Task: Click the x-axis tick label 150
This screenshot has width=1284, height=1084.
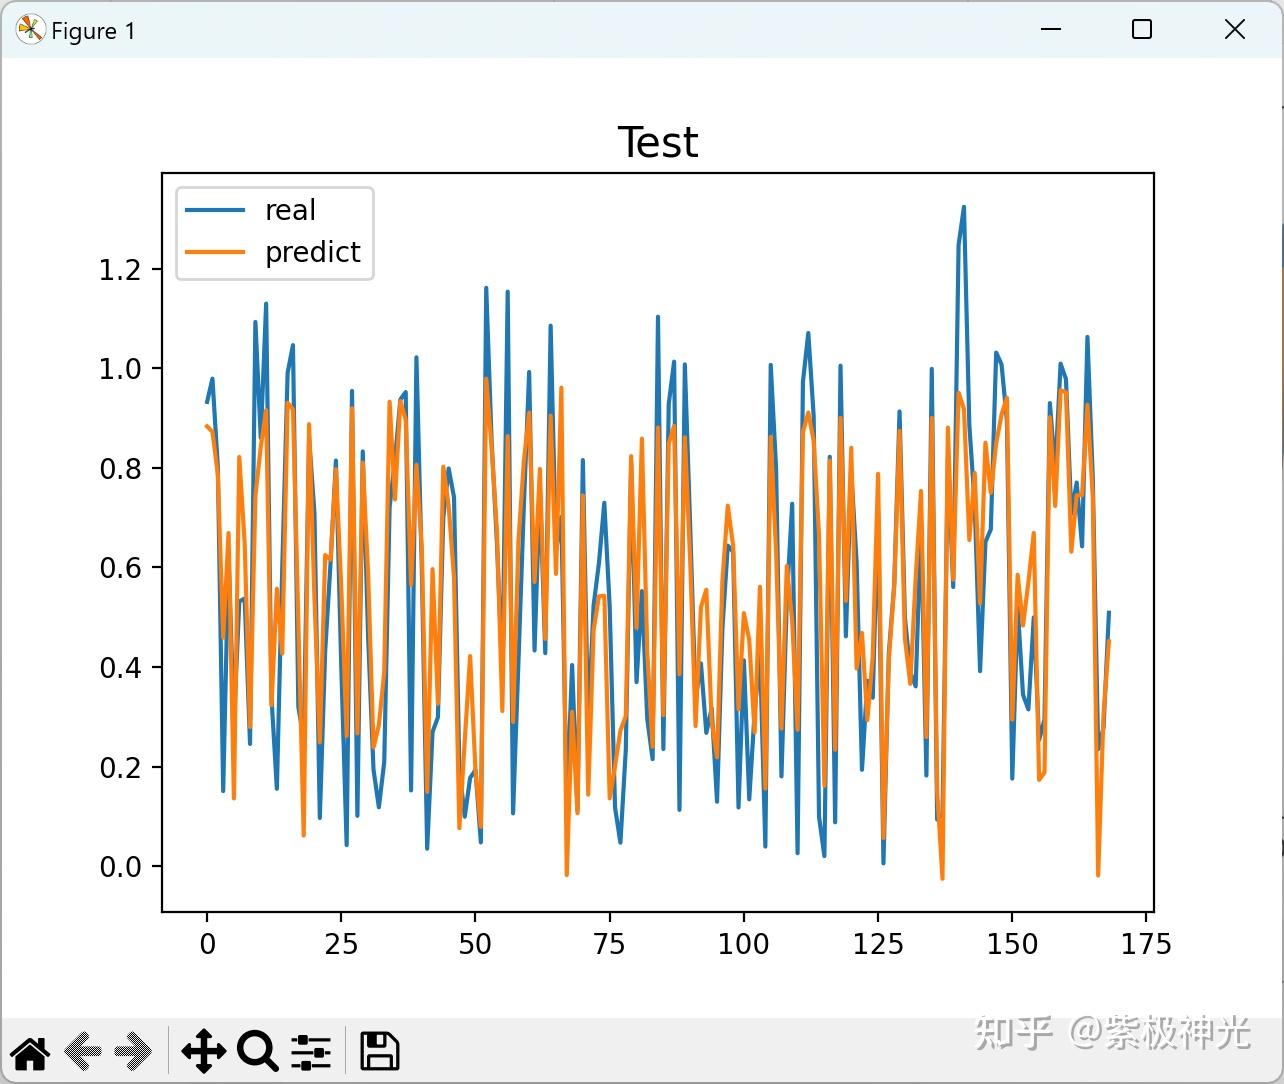Action: 1012,944
